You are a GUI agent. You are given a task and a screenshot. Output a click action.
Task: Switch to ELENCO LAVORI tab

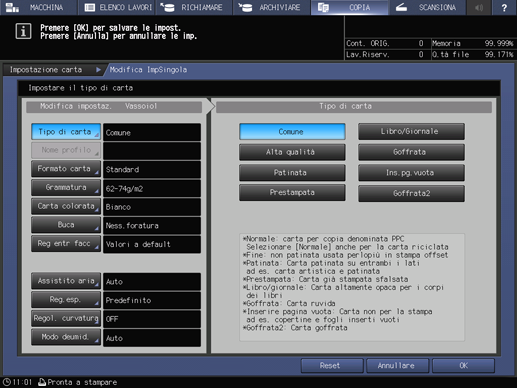pyautogui.click(x=116, y=7)
